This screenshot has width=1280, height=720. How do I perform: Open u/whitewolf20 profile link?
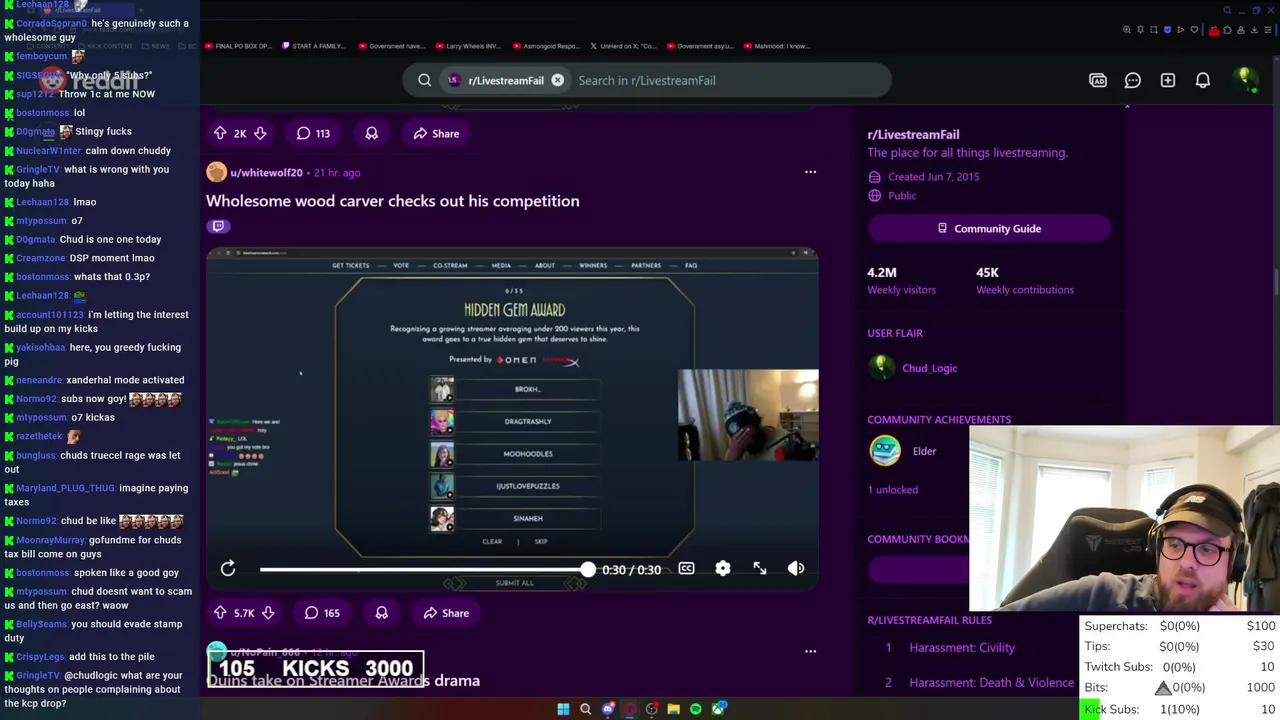pyautogui.click(x=266, y=172)
